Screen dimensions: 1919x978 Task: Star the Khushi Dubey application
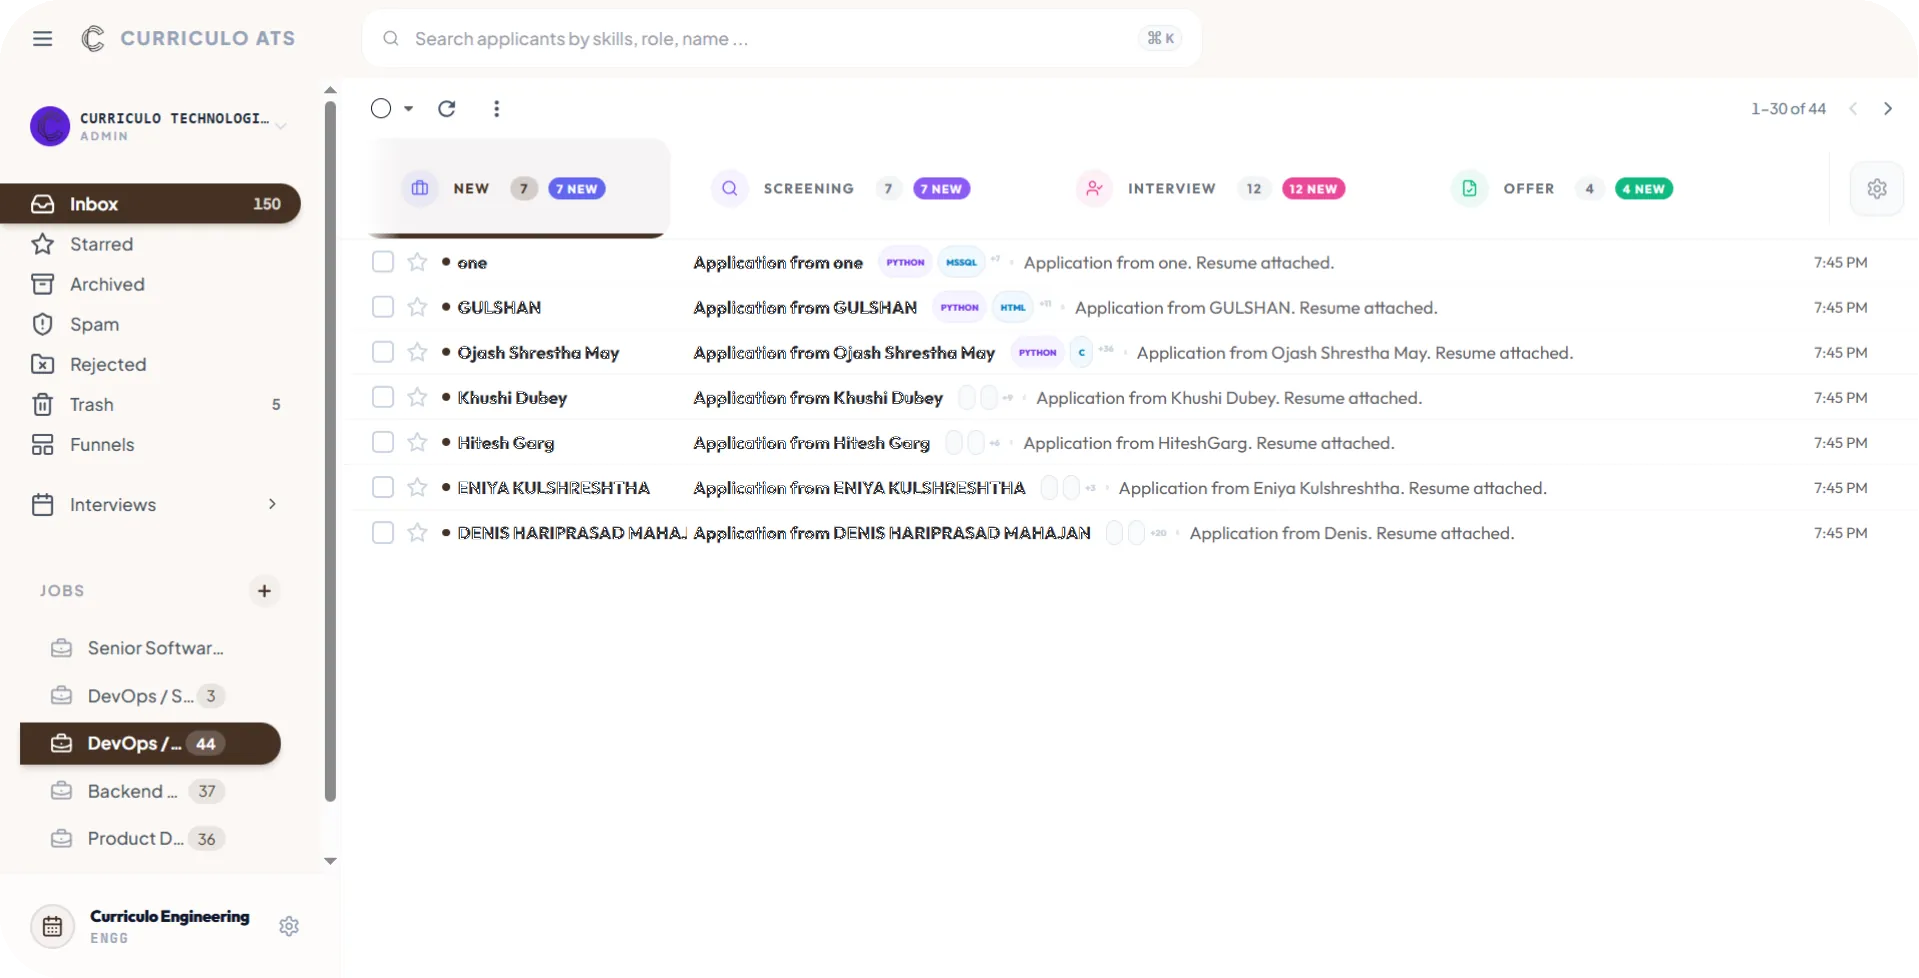tap(417, 398)
